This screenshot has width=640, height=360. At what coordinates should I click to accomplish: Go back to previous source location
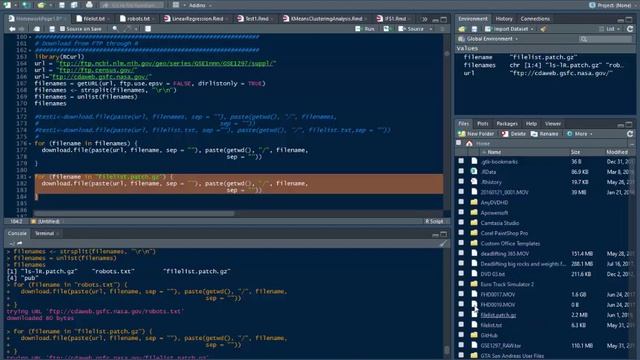pyautogui.click(x=12, y=29)
